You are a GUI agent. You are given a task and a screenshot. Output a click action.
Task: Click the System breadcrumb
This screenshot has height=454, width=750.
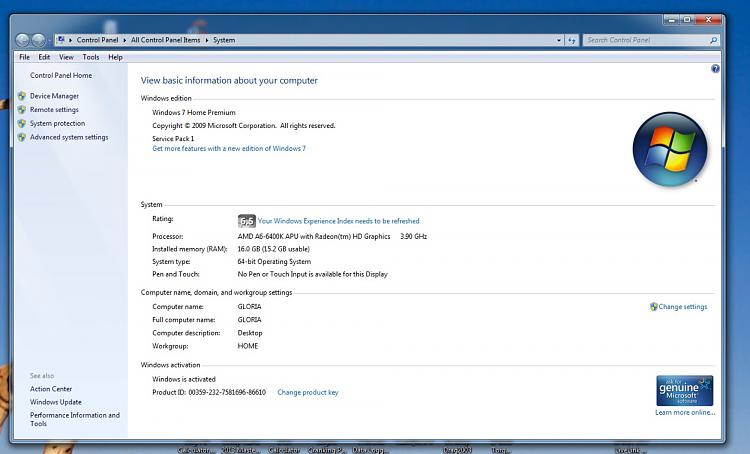tap(224, 40)
